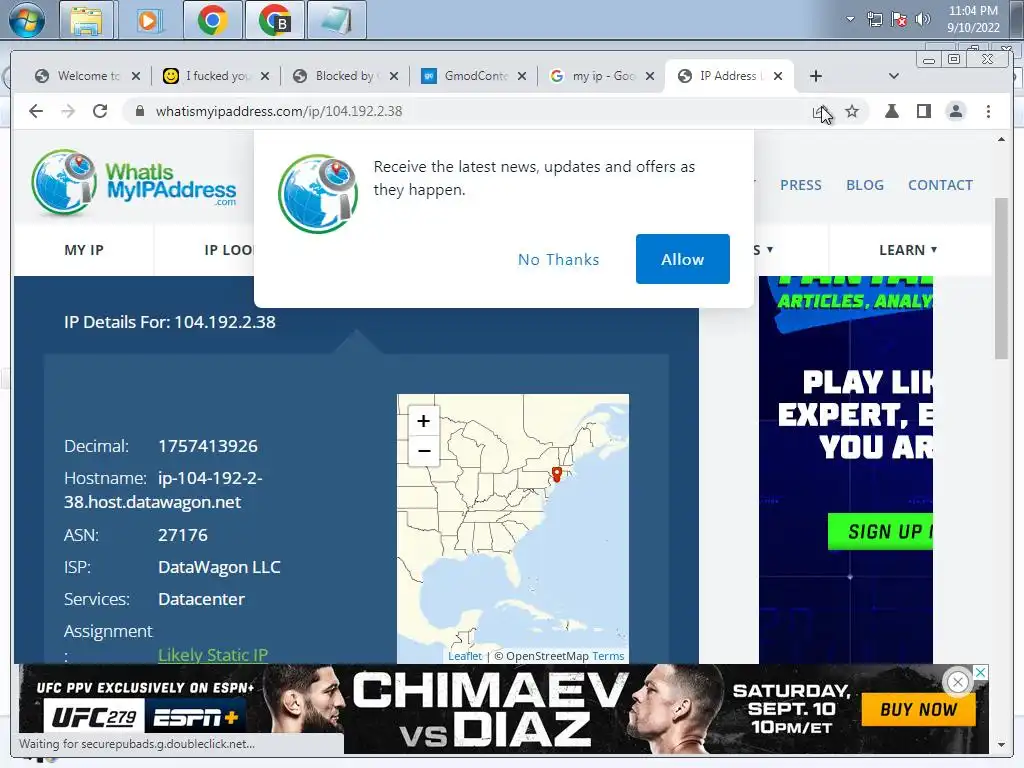The width and height of the screenshot is (1024, 768).
Task: Open Windows Explorer from the taskbar
Action: (x=87, y=20)
